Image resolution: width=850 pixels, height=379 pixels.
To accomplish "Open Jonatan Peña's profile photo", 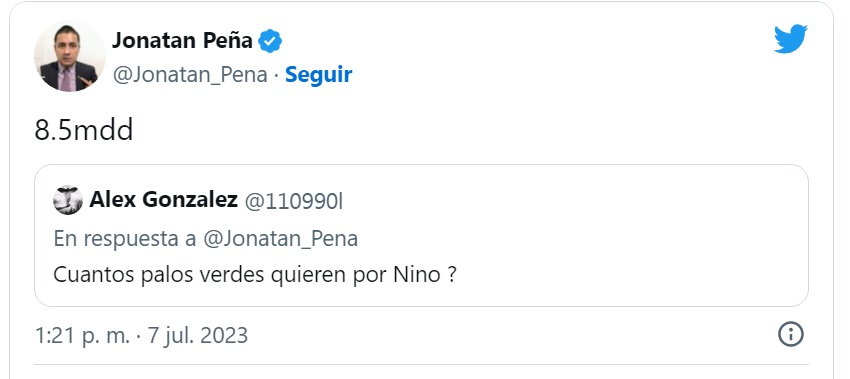I will (x=69, y=56).
